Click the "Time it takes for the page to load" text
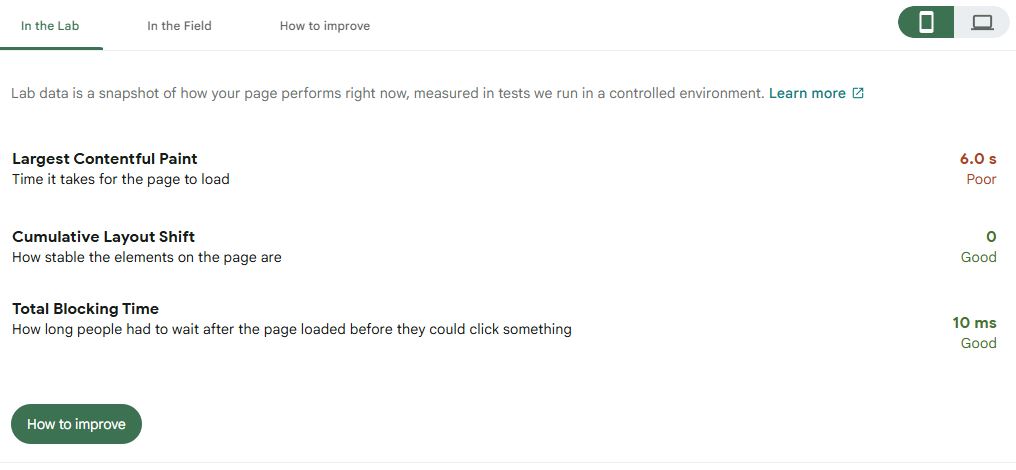The height and width of the screenshot is (470, 1016). [x=121, y=180]
